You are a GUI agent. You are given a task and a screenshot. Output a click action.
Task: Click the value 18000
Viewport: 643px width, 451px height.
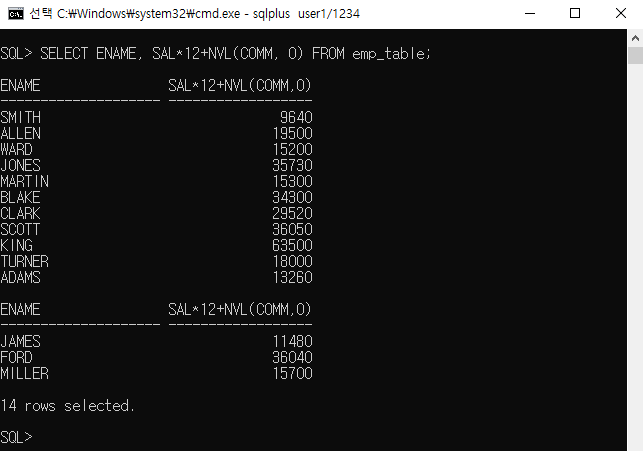click(x=292, y=262)
